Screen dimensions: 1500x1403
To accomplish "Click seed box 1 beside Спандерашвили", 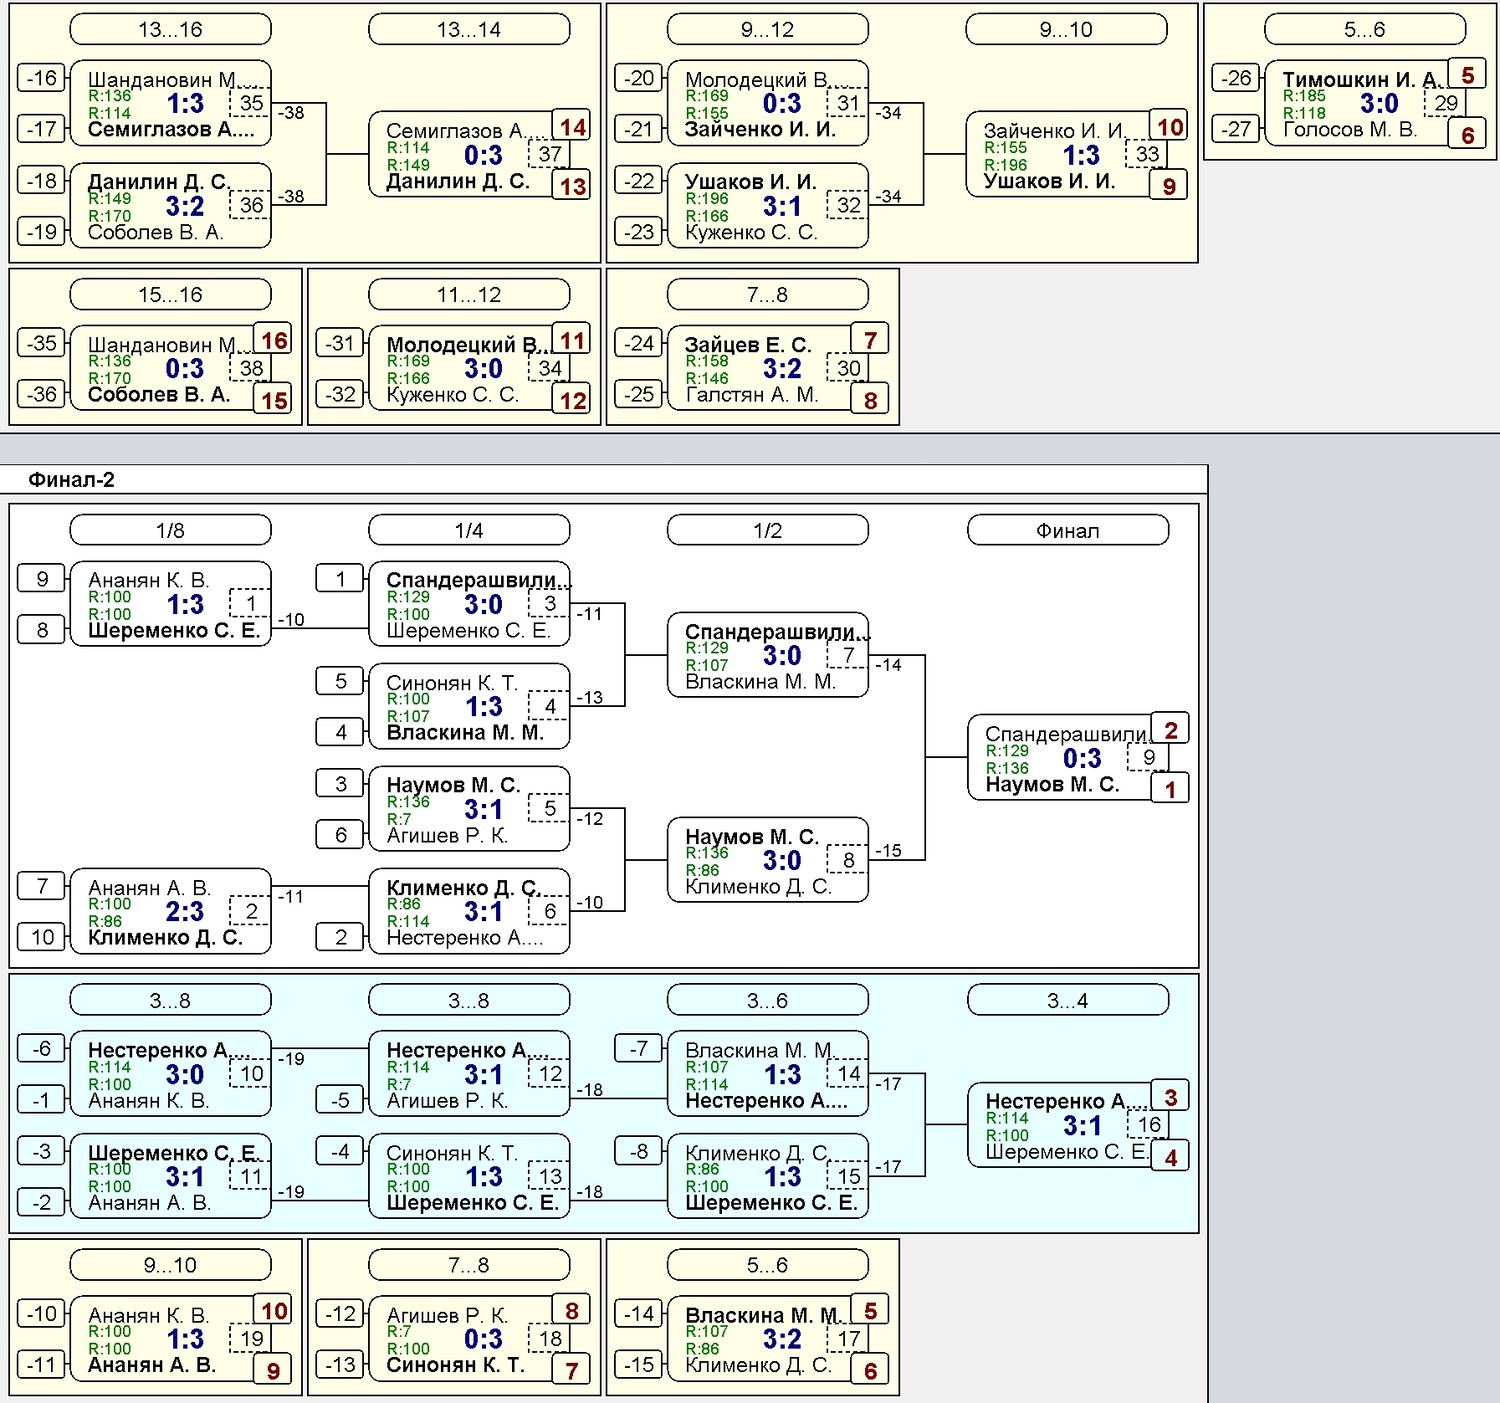I will click(x=340, y=579).
